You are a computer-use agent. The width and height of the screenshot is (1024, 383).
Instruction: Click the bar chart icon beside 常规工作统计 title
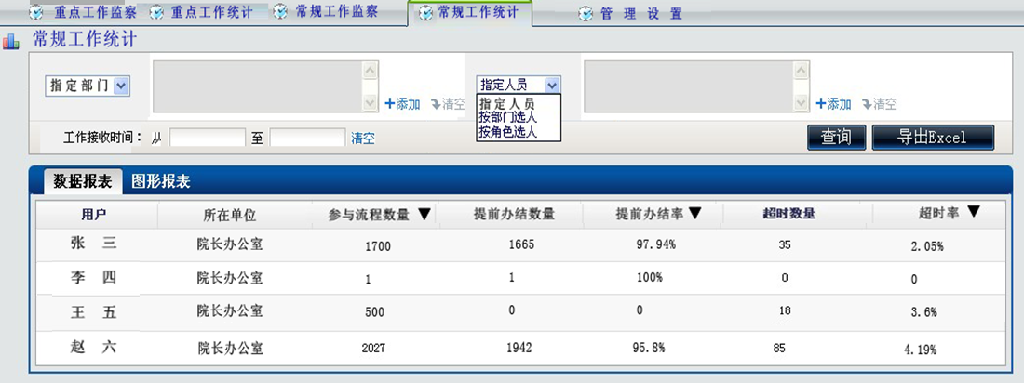(x=11, y=42)
